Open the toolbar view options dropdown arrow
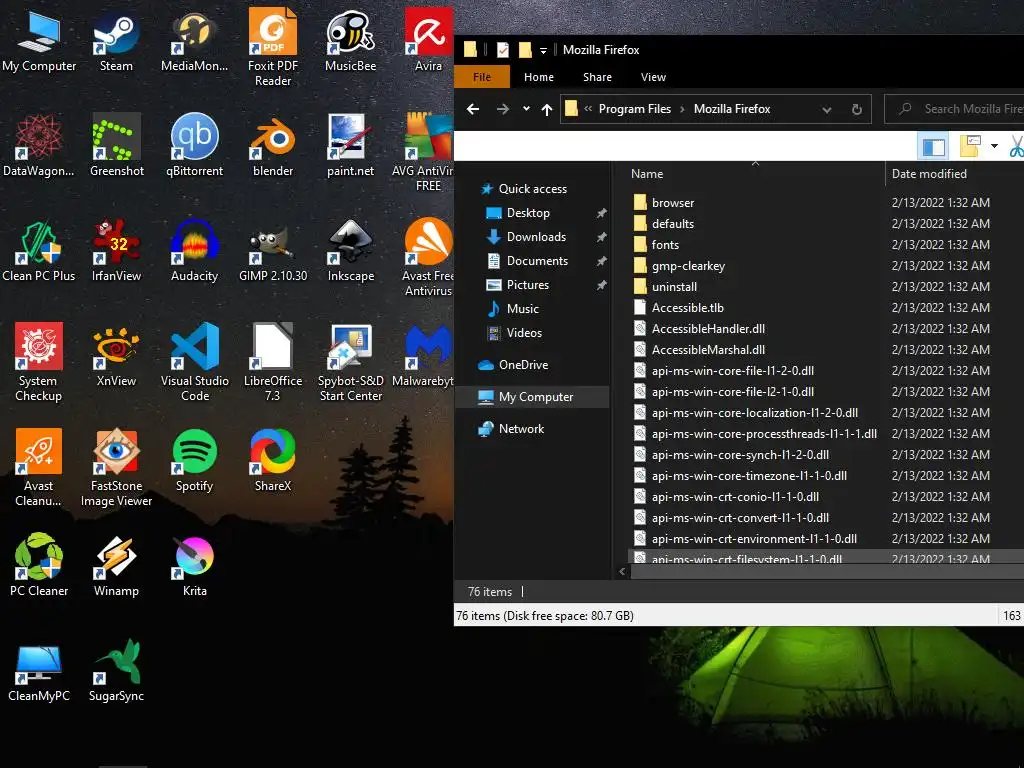The width and height of the screenshot is (1024, 768). pos(993,146)
